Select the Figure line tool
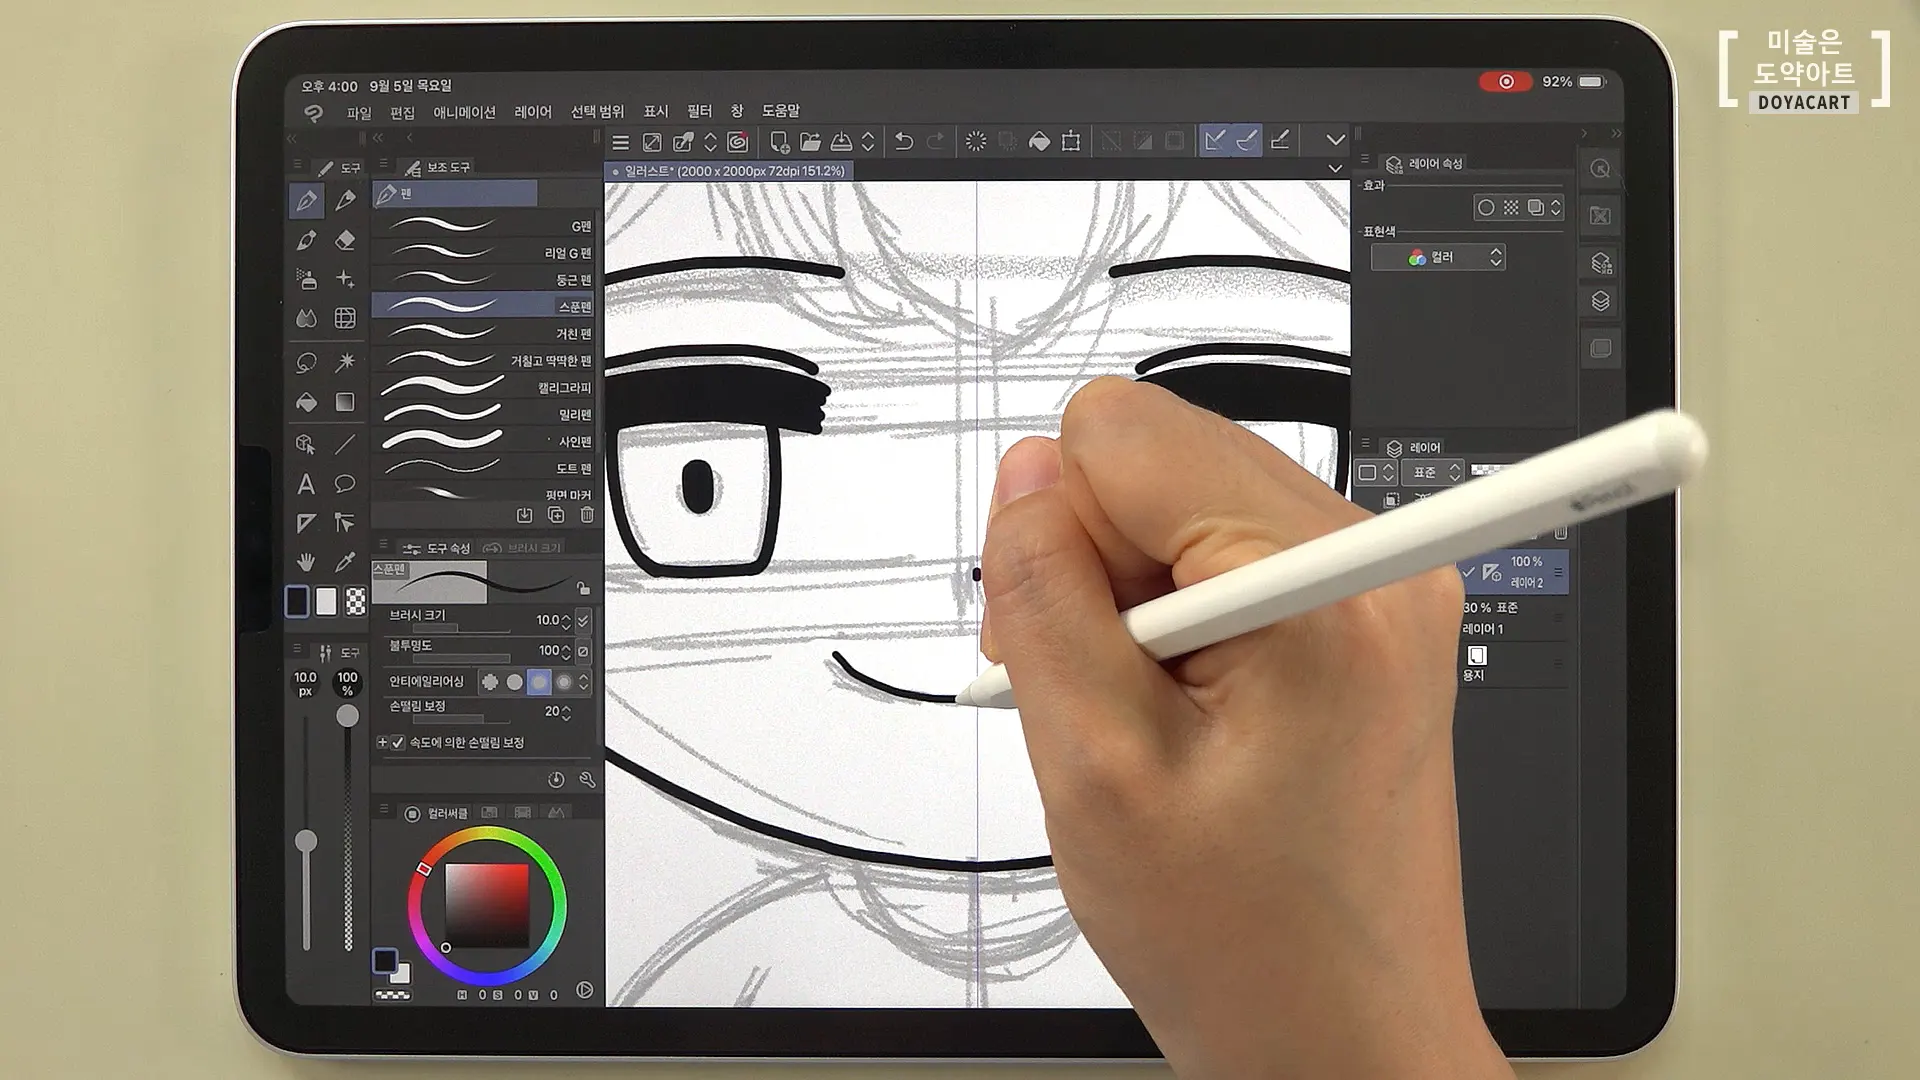The width and height of the screenshot is (1920, 1080). click(x=345, y=443)
